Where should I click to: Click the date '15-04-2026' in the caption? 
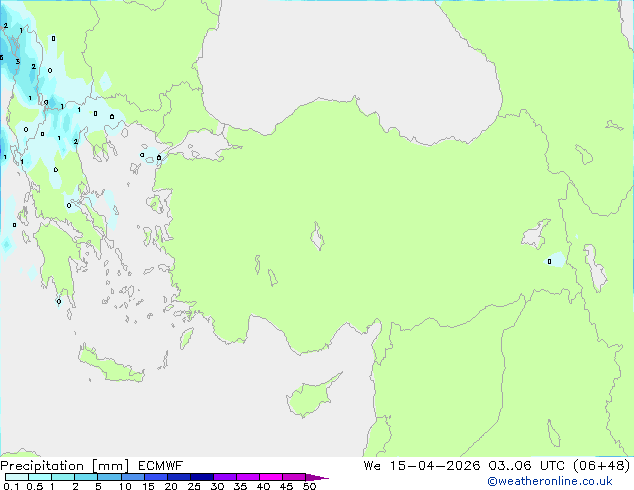pyautogui.click(x=435, y=466)
